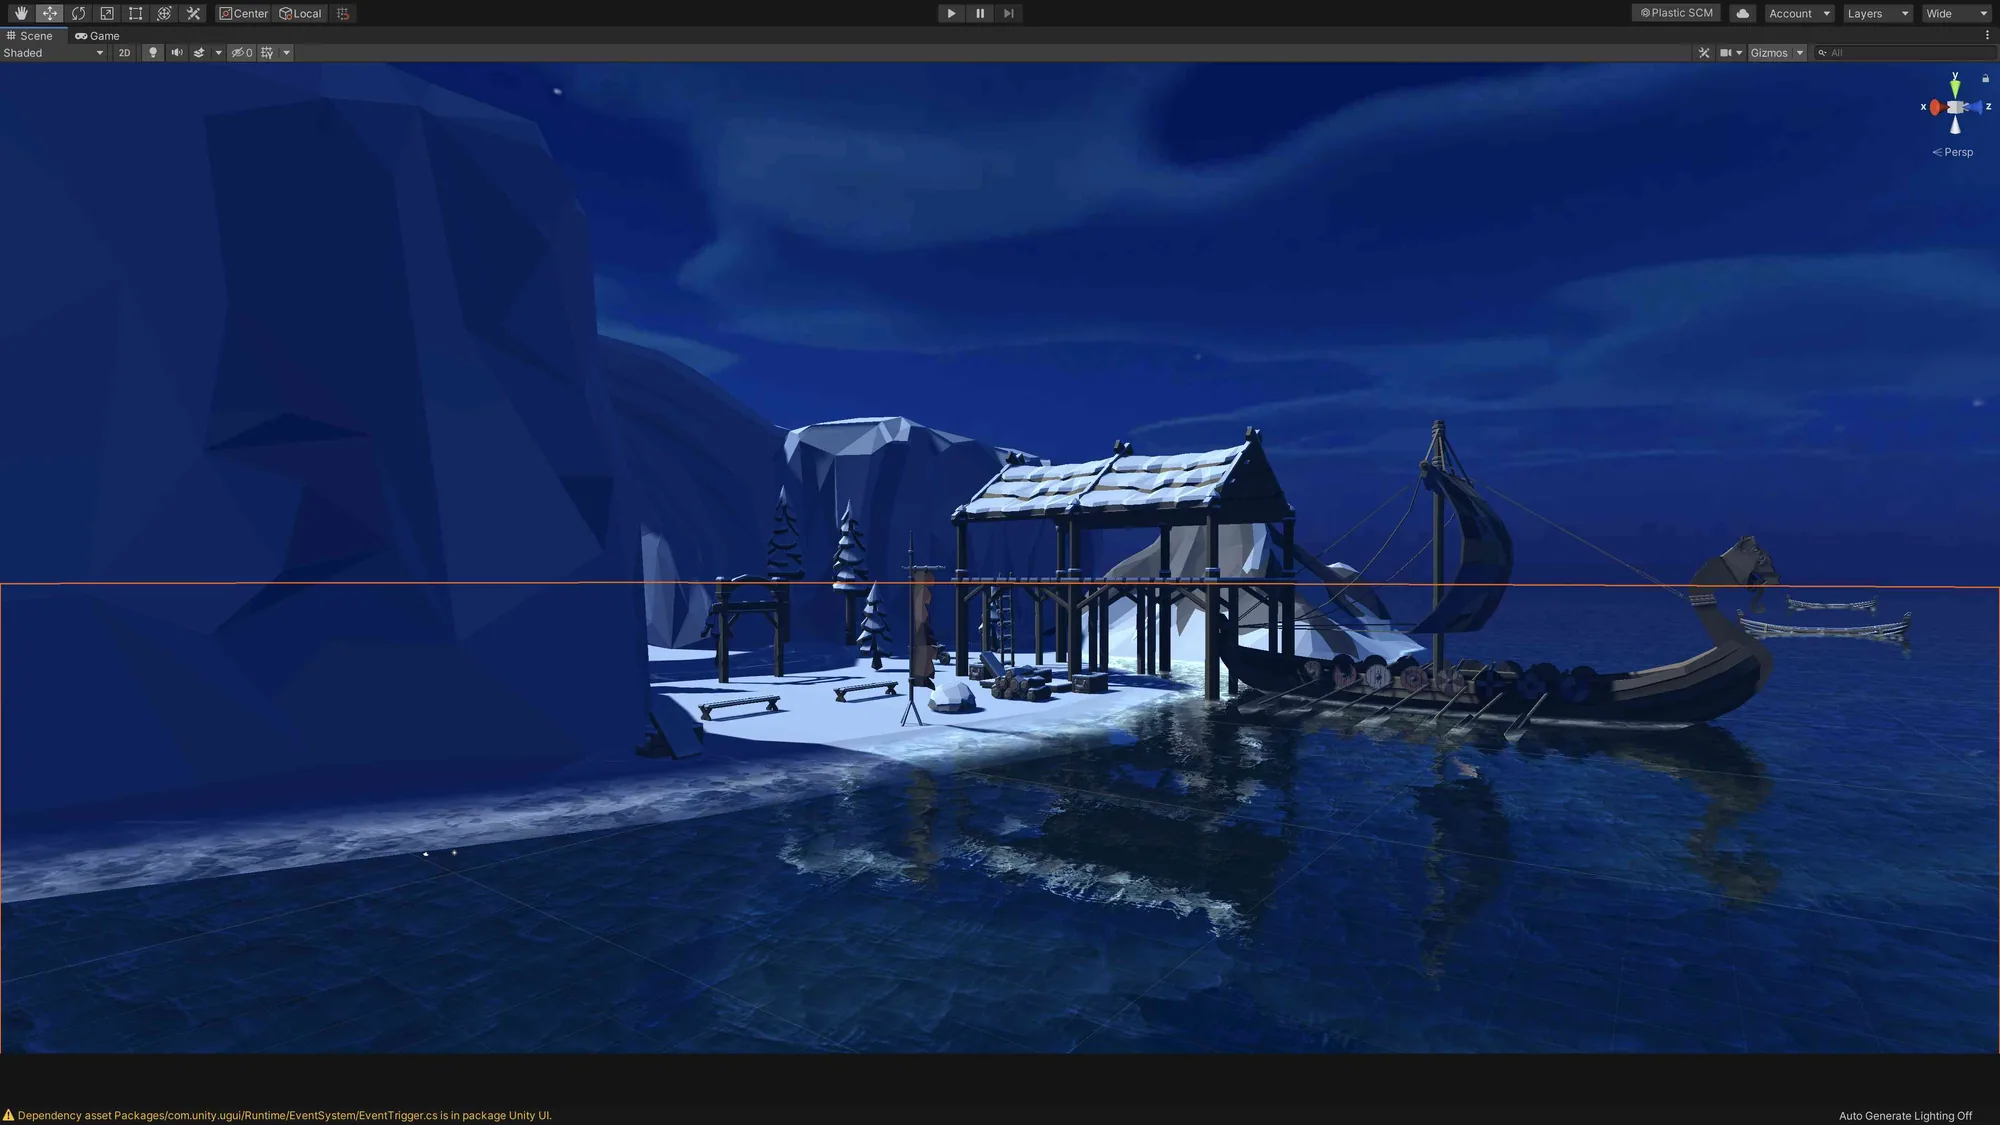Open the Shaded draw mode dropdown
The width and height of the screenshot is (2000, 1125).
pos(54,53)
